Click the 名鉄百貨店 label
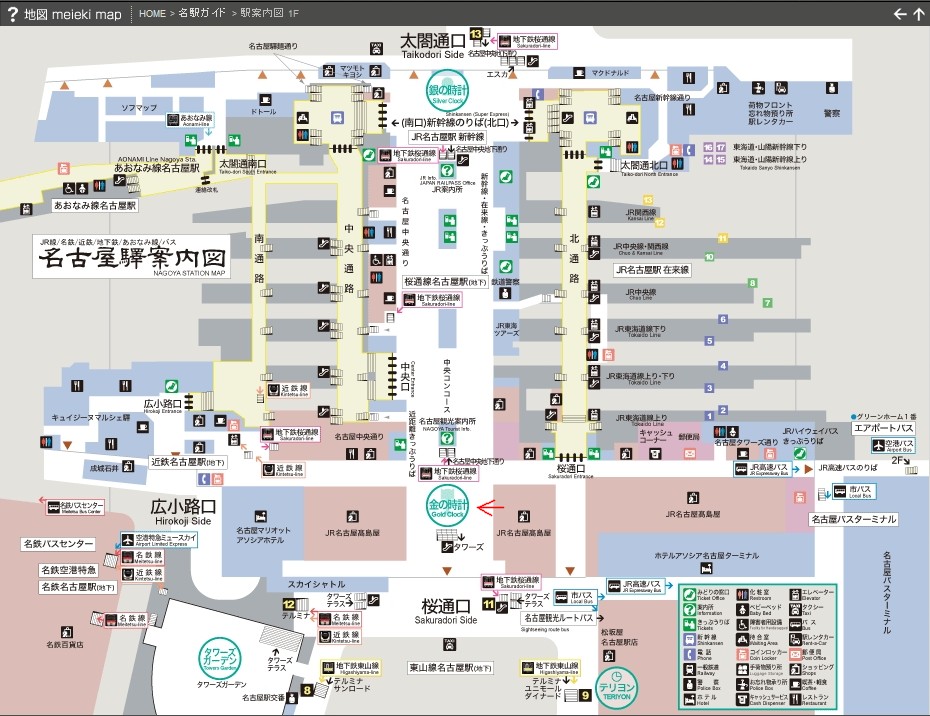This screenshot has height=716, width=930. coord(65,644)
